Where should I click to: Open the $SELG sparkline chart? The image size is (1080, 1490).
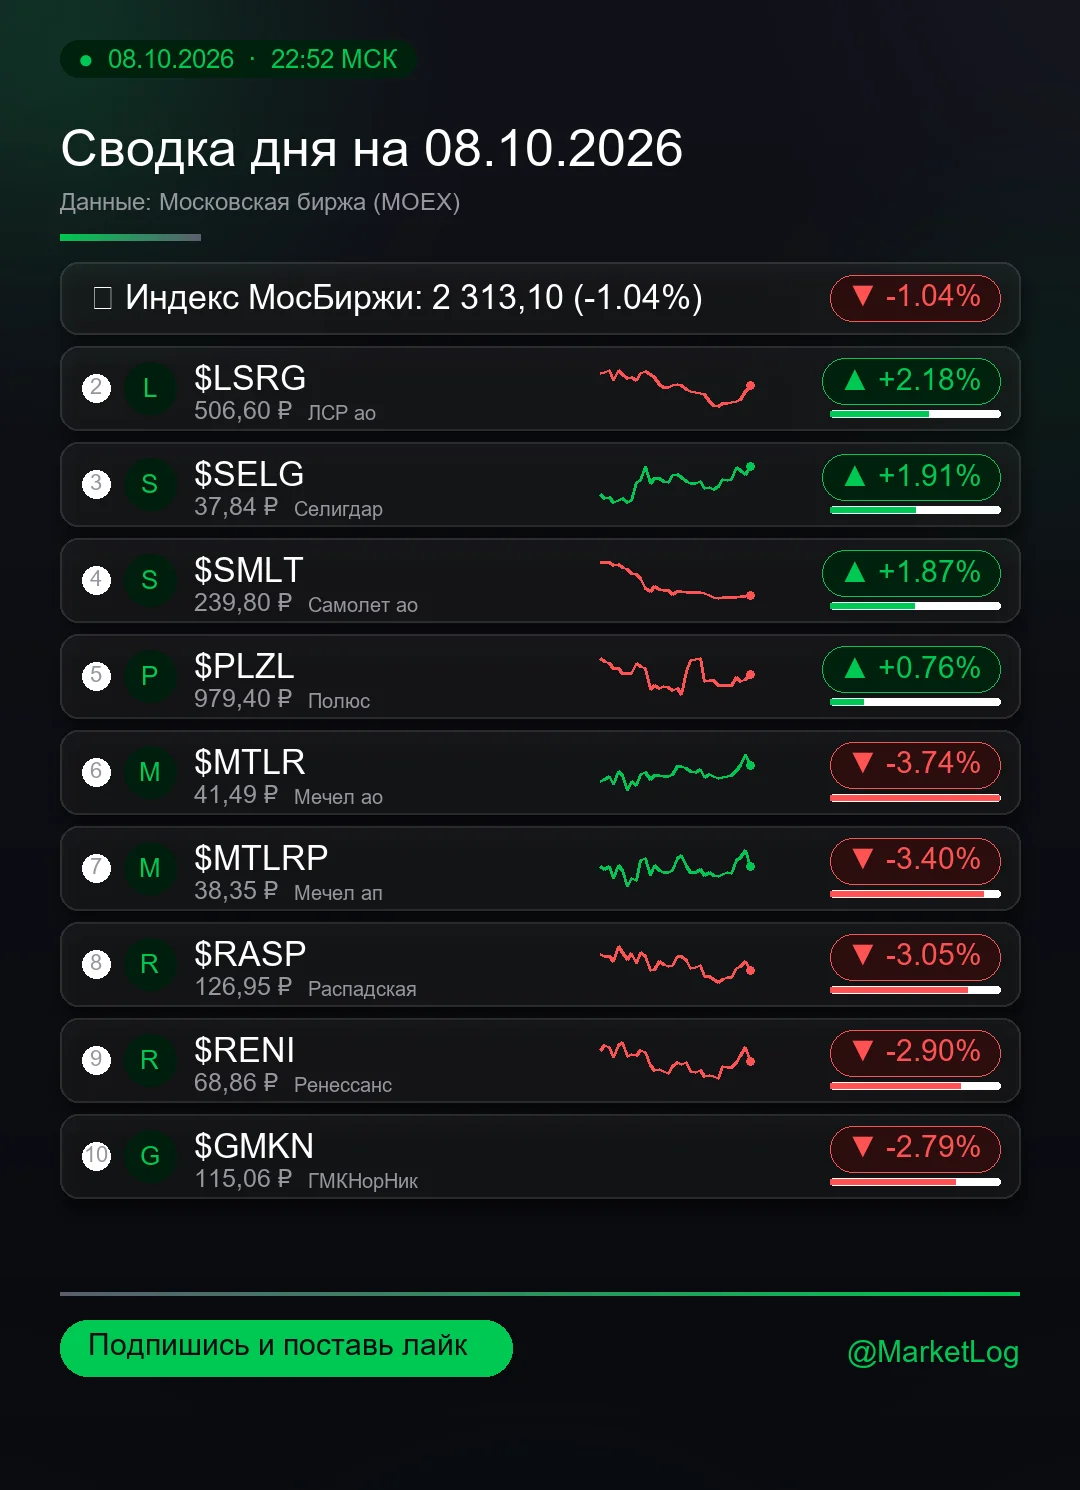[677, 484]
